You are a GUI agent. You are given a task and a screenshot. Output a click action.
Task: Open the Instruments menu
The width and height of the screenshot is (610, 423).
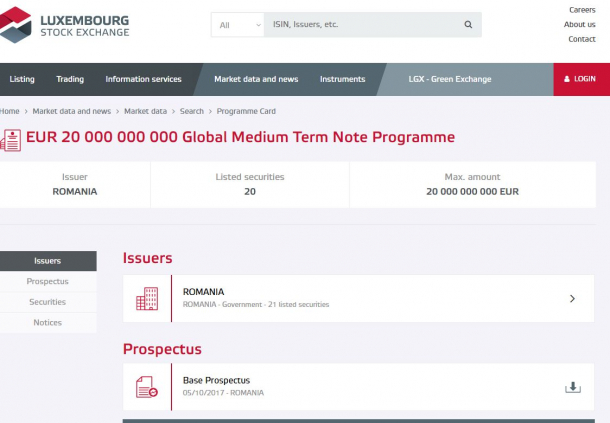(x=342, y=79)
